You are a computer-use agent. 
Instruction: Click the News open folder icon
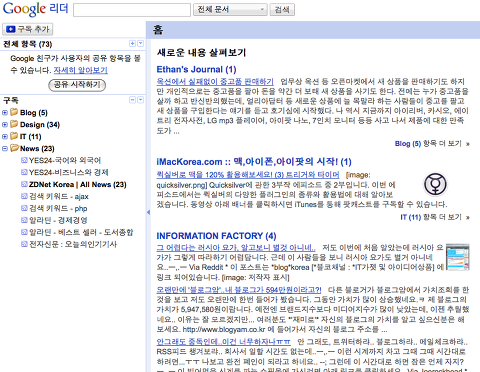click(x=14, y=148)
